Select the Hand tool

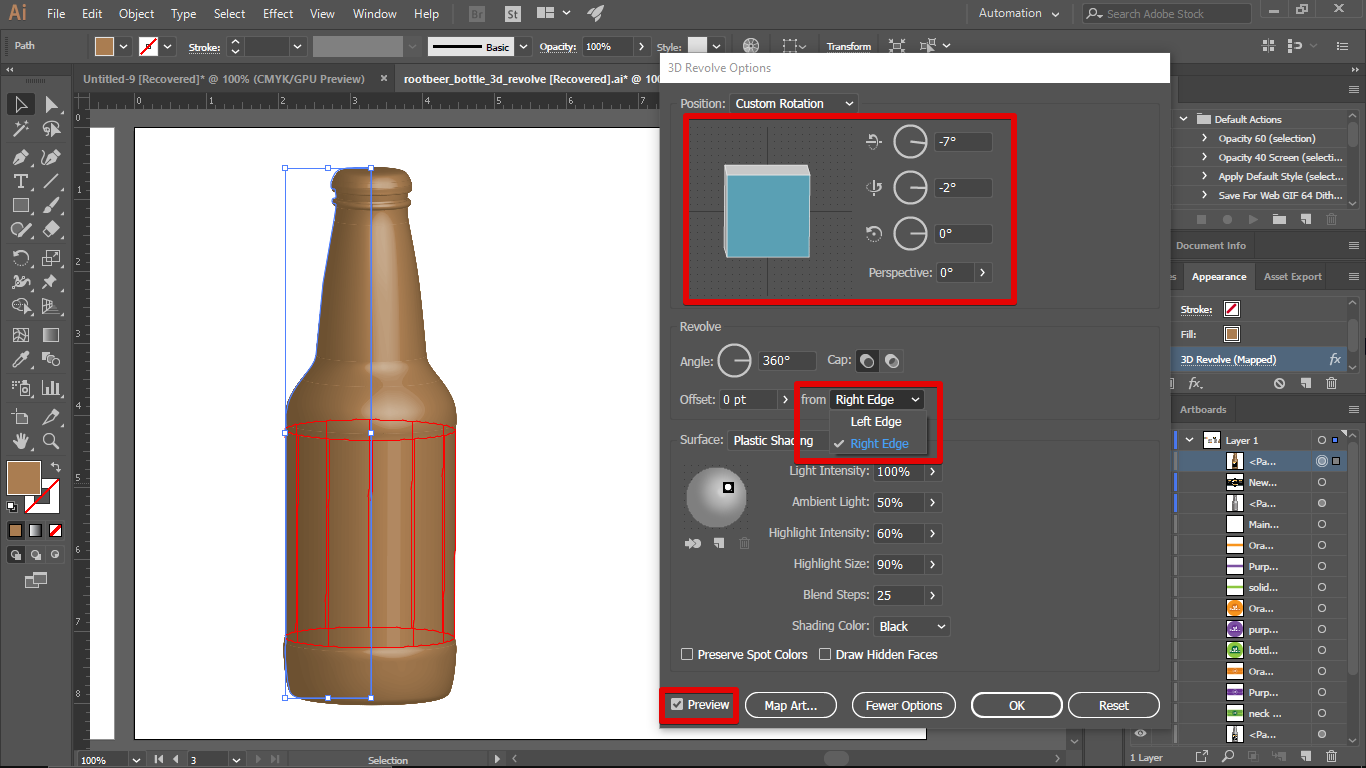click(x=20, y=440)
